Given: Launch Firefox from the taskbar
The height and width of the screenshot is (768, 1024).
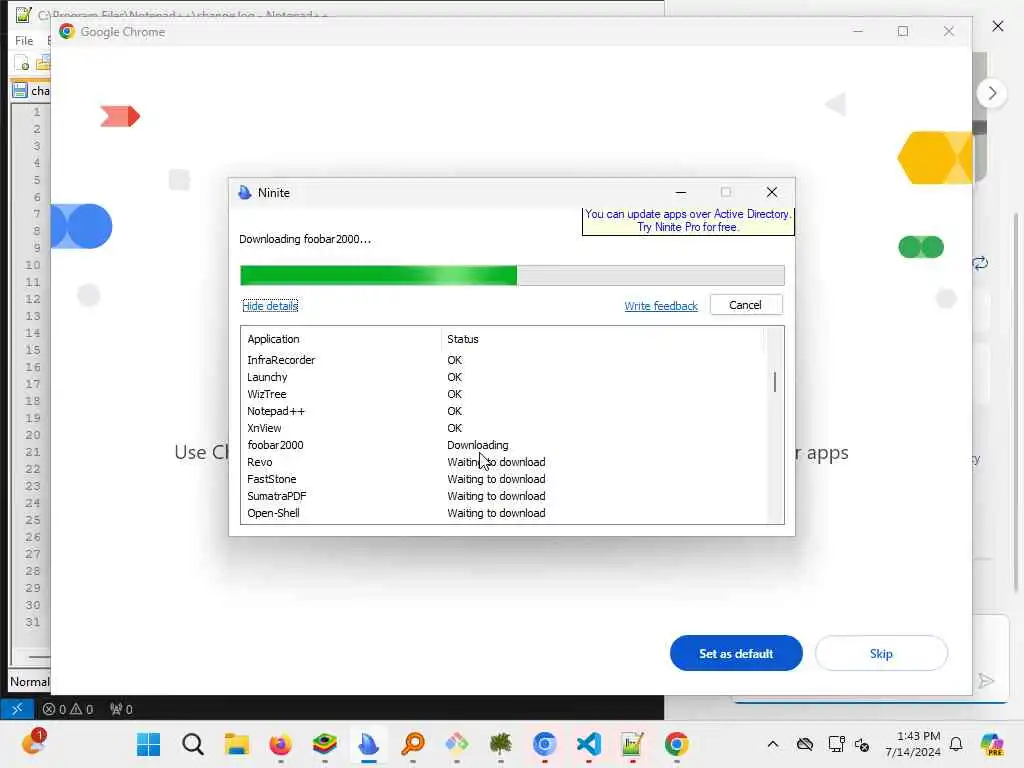Looking at the screenshot, I should pos(280,744).
